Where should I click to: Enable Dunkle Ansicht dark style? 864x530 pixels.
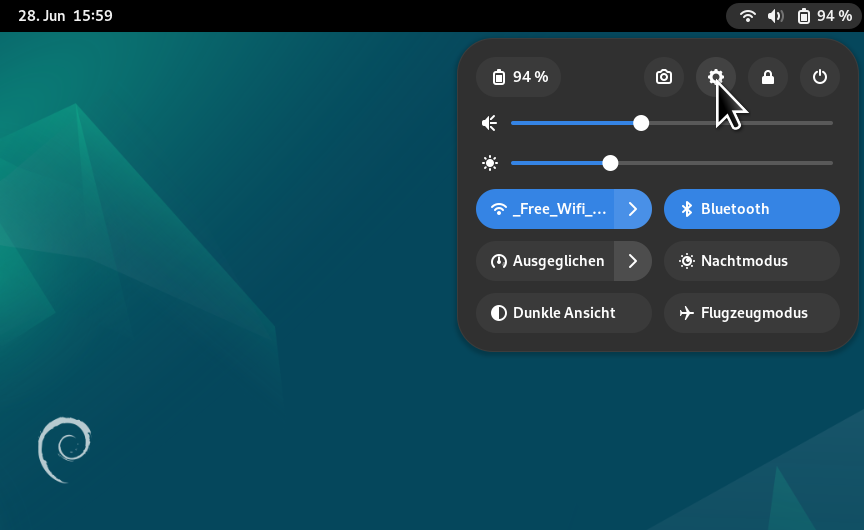564,313
